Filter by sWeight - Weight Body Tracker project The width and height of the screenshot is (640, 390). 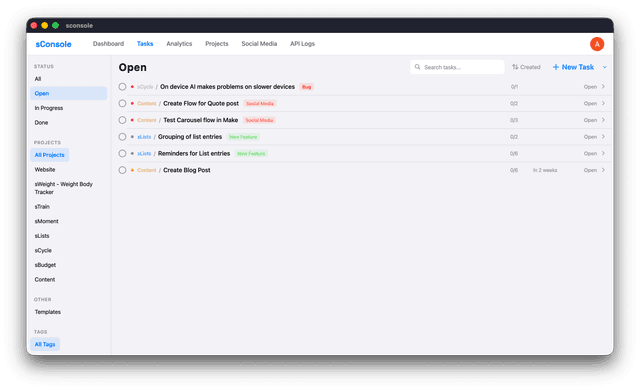[x=64, y=188]
